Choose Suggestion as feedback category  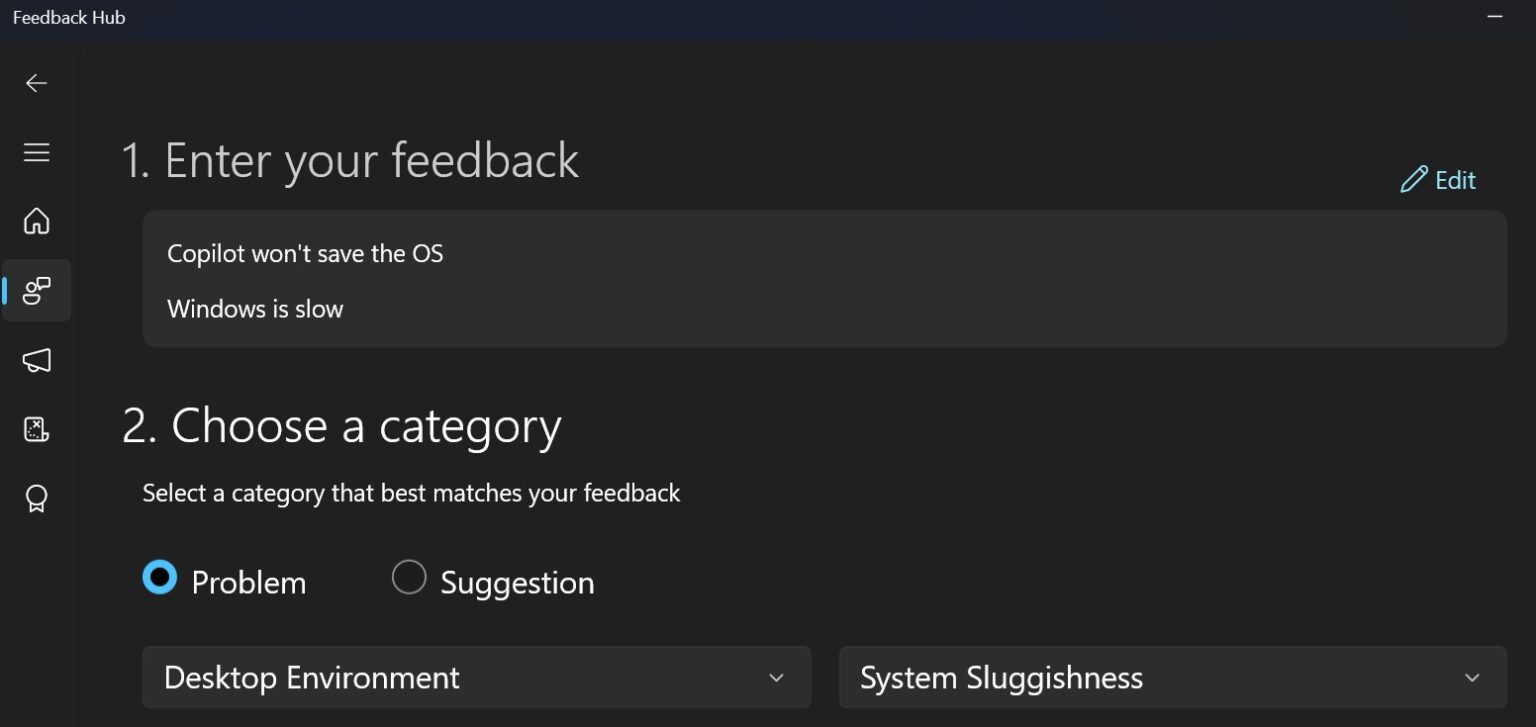[409, 577]
